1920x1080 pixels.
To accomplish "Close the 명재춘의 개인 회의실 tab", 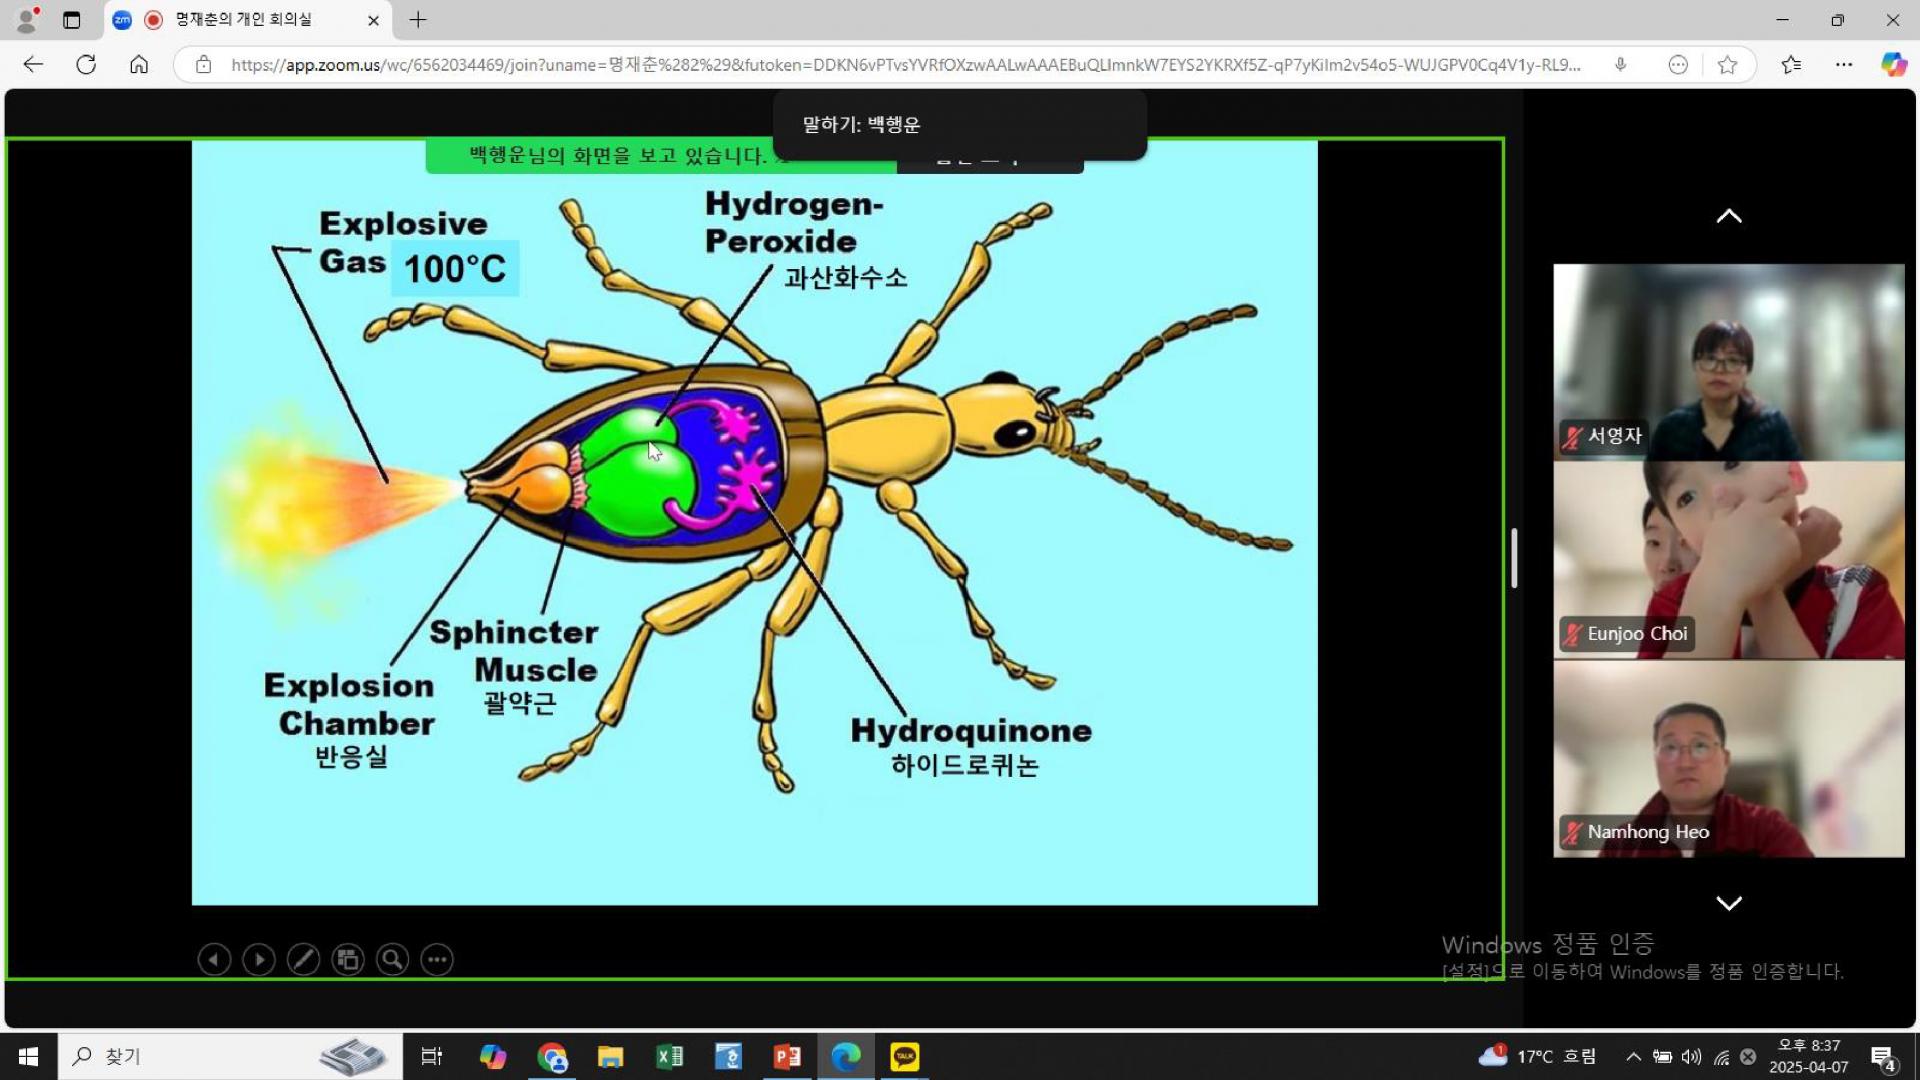I will [x=373, y=20].
